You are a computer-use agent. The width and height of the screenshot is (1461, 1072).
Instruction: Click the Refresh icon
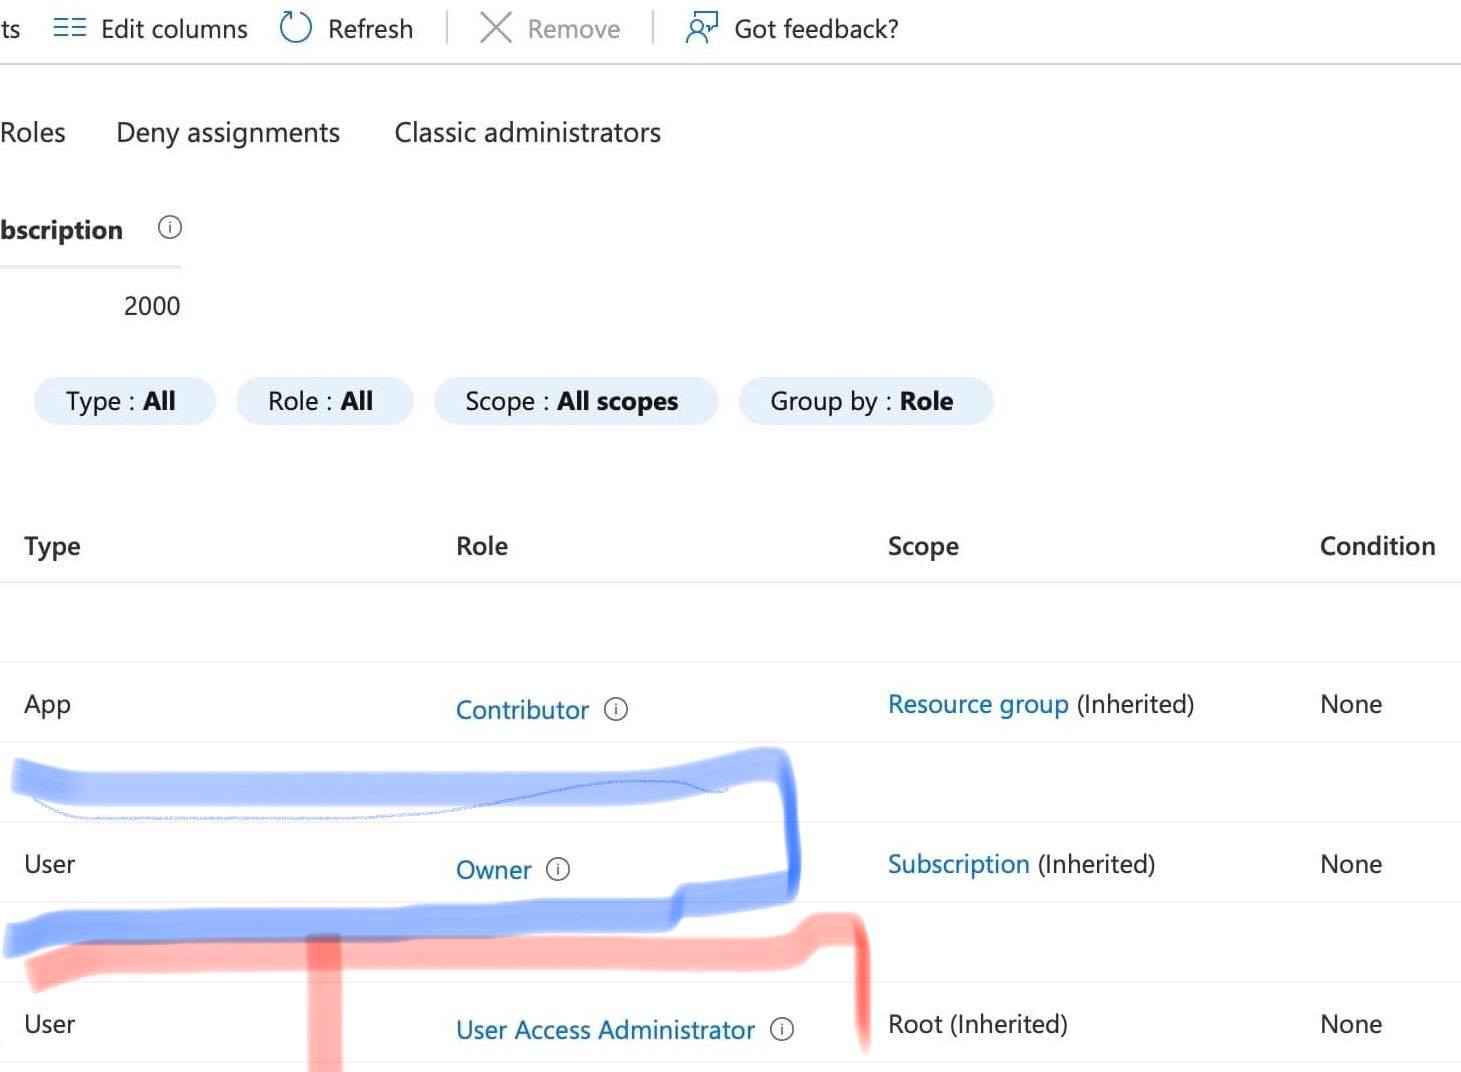click(295, 27)
